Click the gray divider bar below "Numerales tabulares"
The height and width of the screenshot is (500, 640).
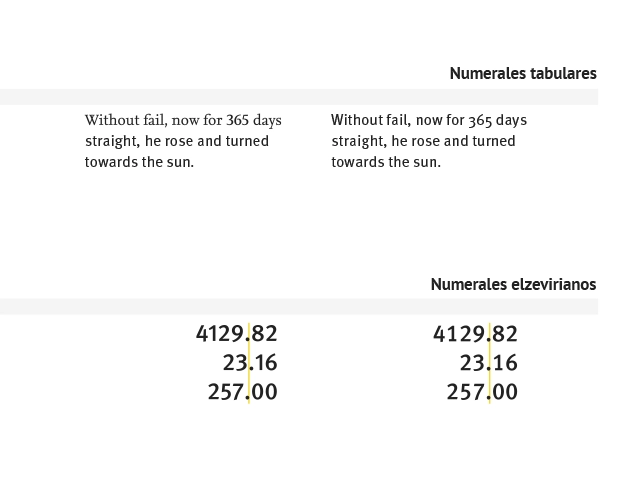[x=299, y=97]
